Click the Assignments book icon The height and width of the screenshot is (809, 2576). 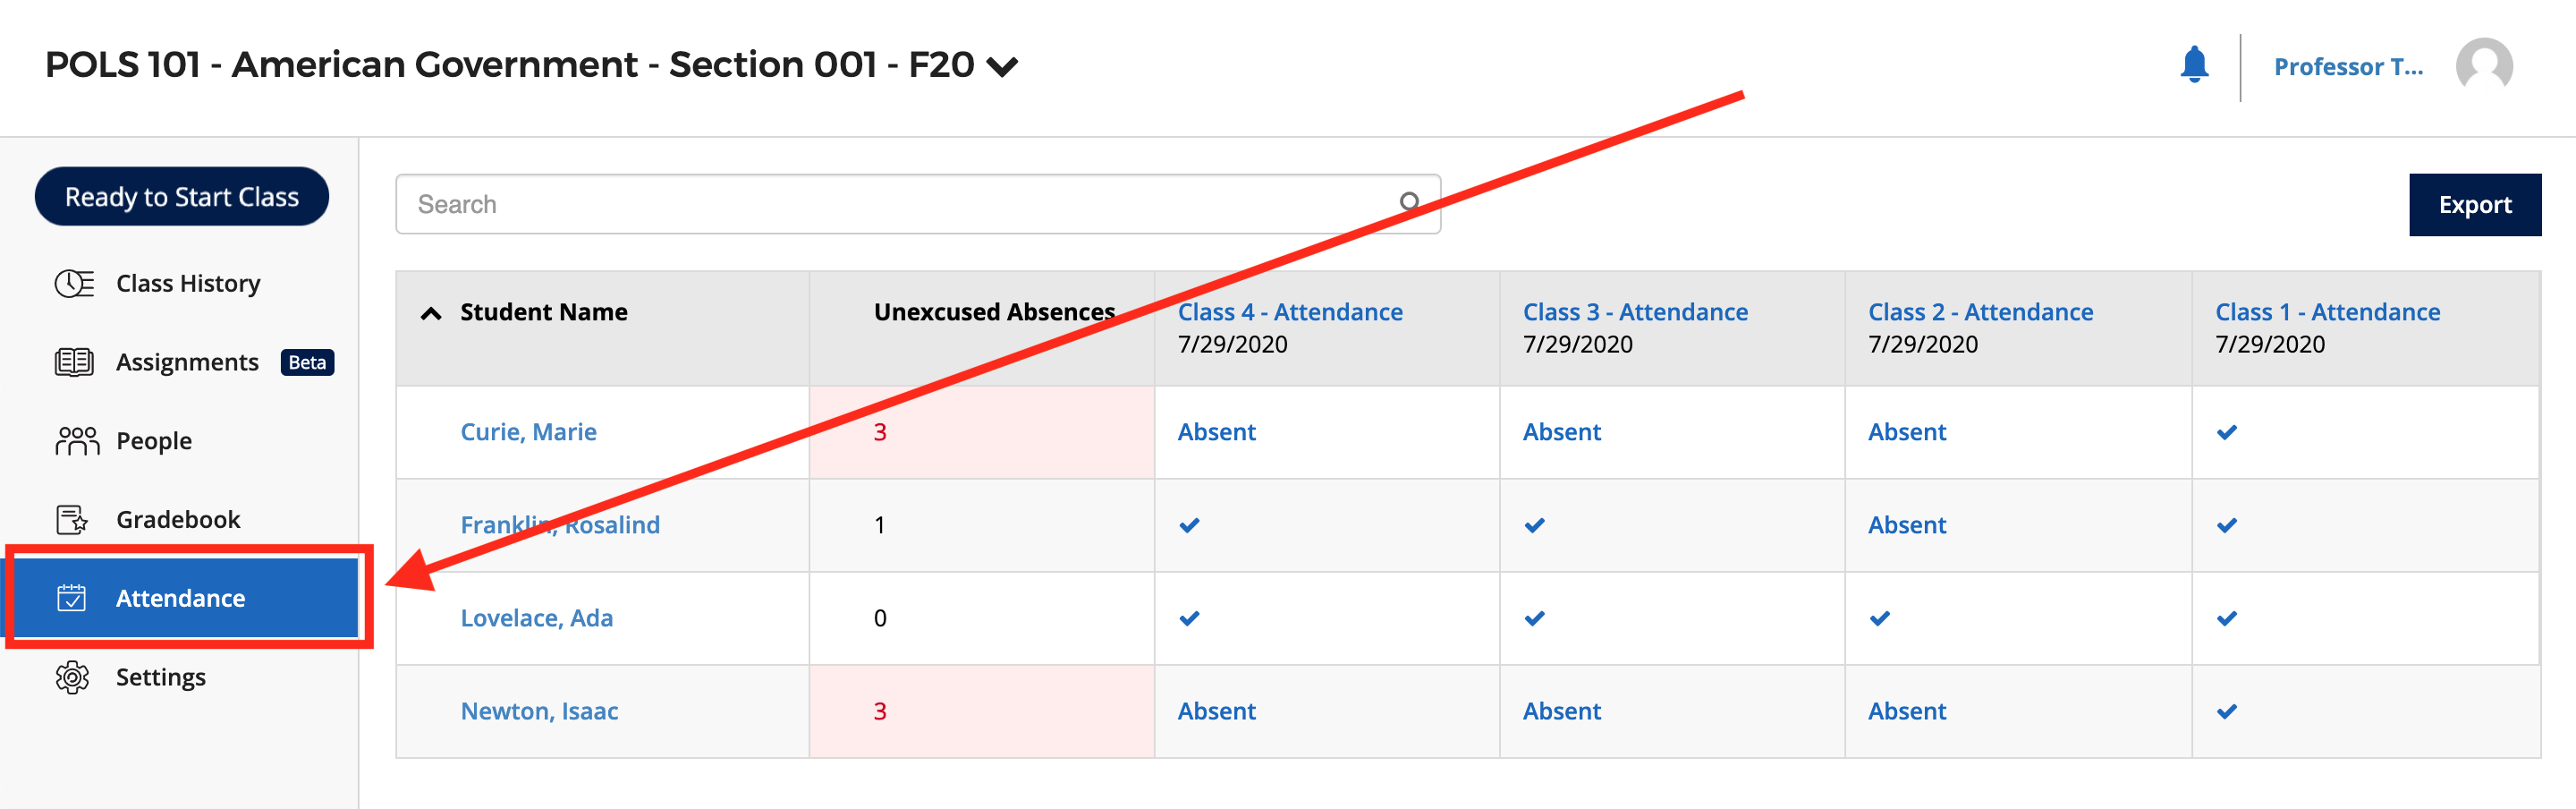(x=72, y=362)
